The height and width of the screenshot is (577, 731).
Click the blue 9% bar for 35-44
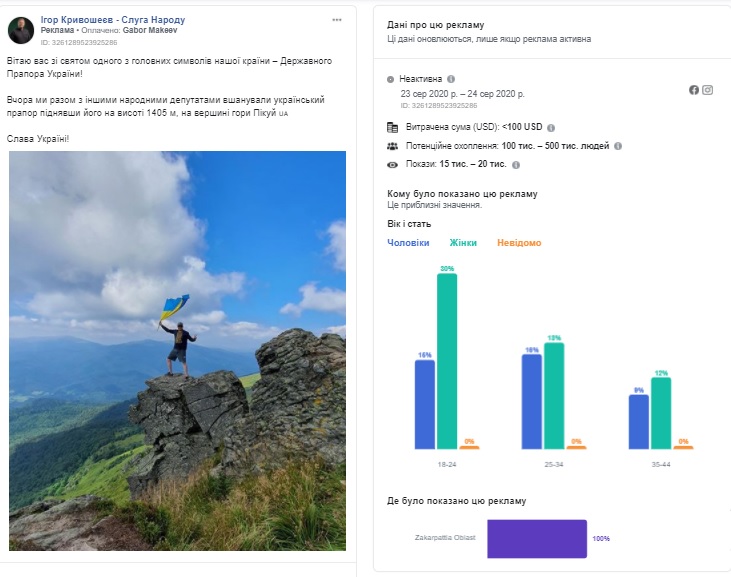click(x=639, y=422)
